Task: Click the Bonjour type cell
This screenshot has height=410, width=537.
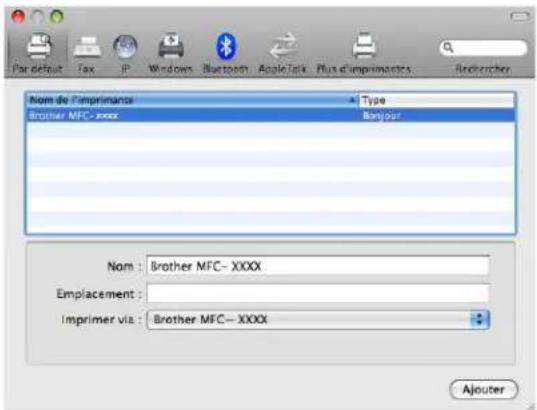Action: (x=382, y=116)
